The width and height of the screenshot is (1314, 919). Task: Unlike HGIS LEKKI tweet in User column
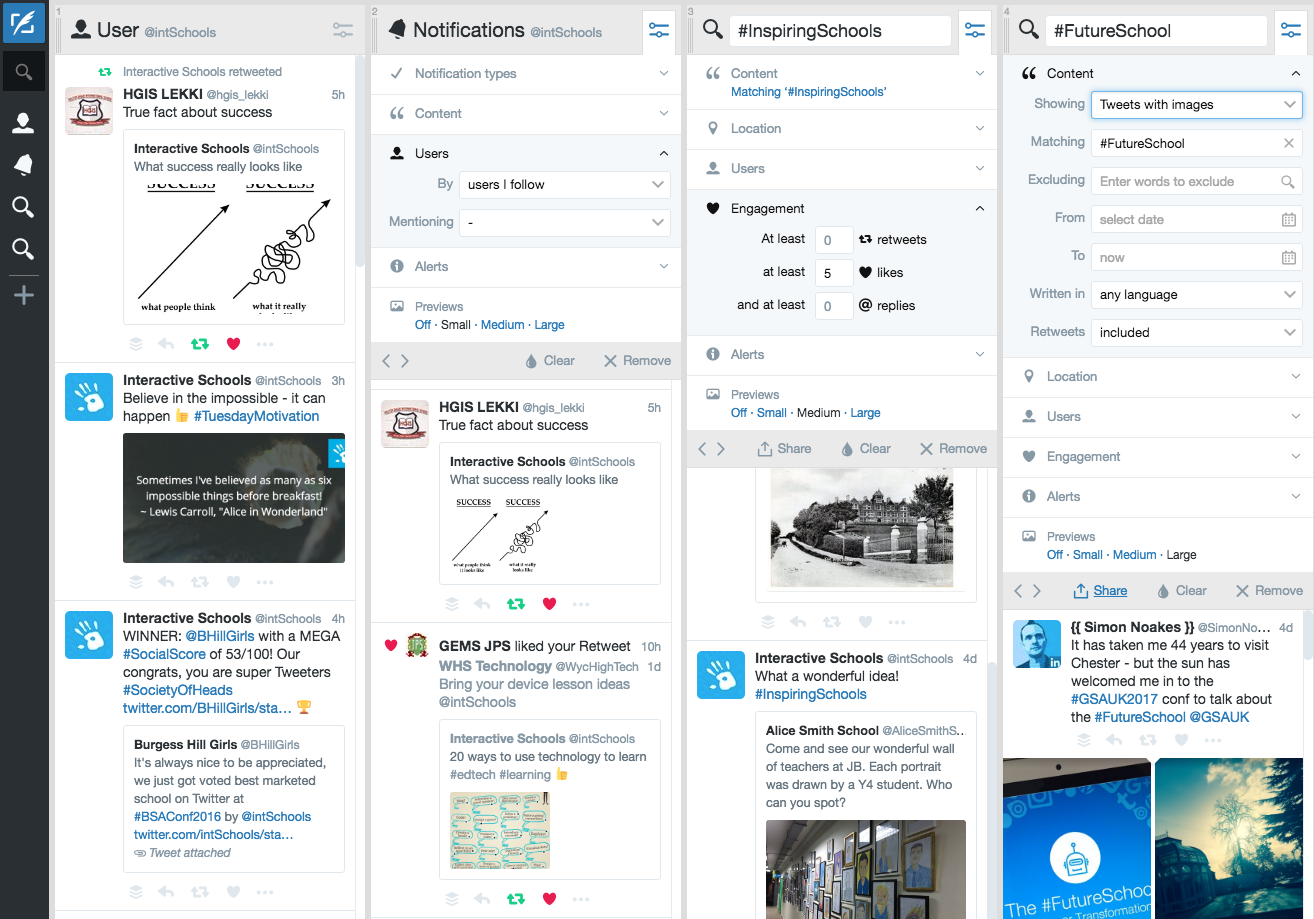point(233,344)
